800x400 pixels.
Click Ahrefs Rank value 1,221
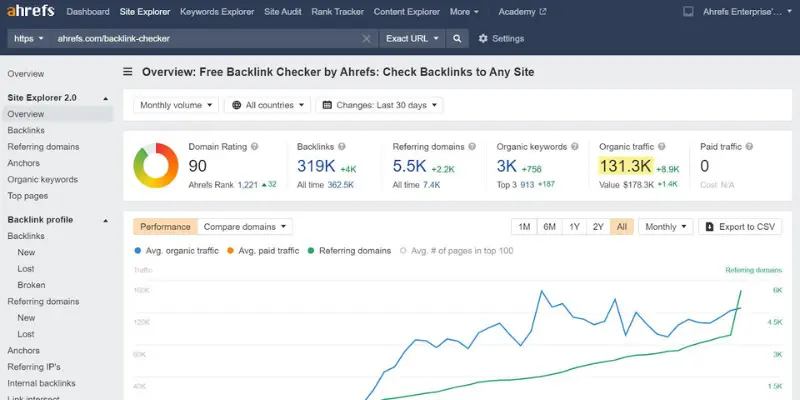click(x=248, y=185)
